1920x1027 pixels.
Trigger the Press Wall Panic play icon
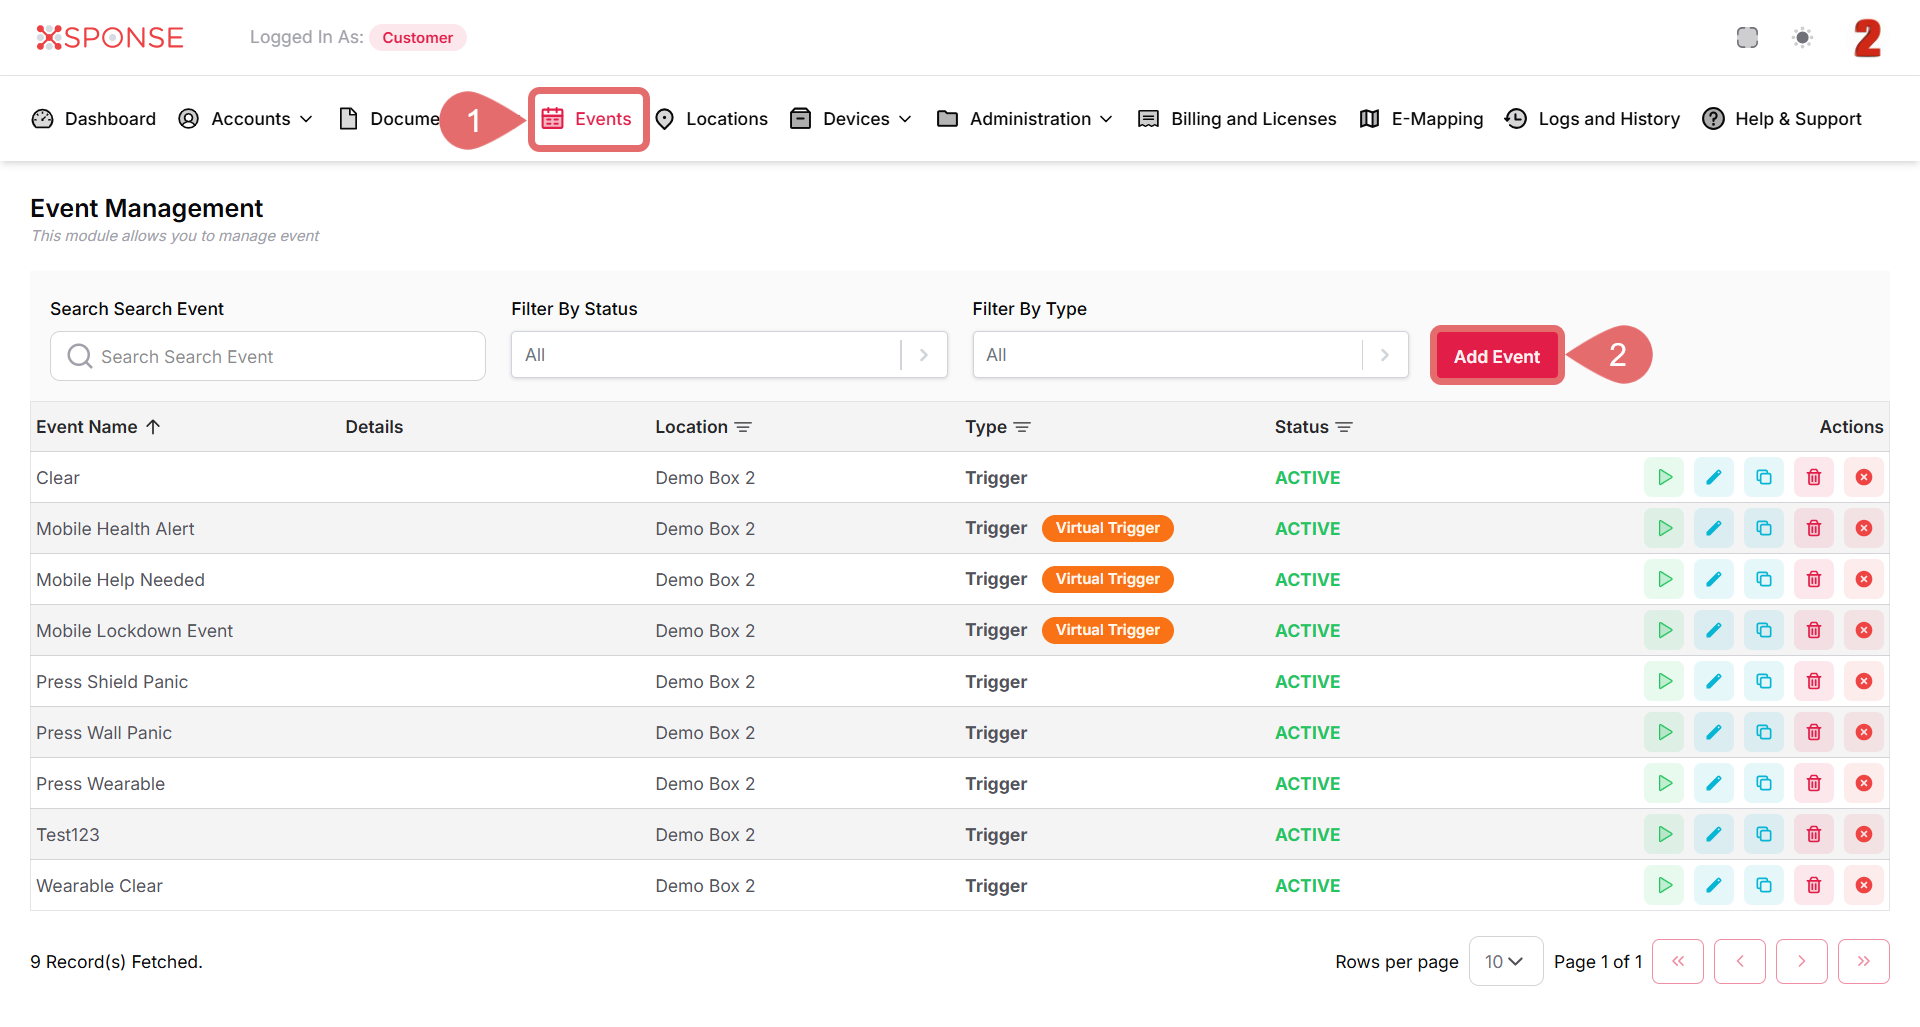[x=1664, y=732]
